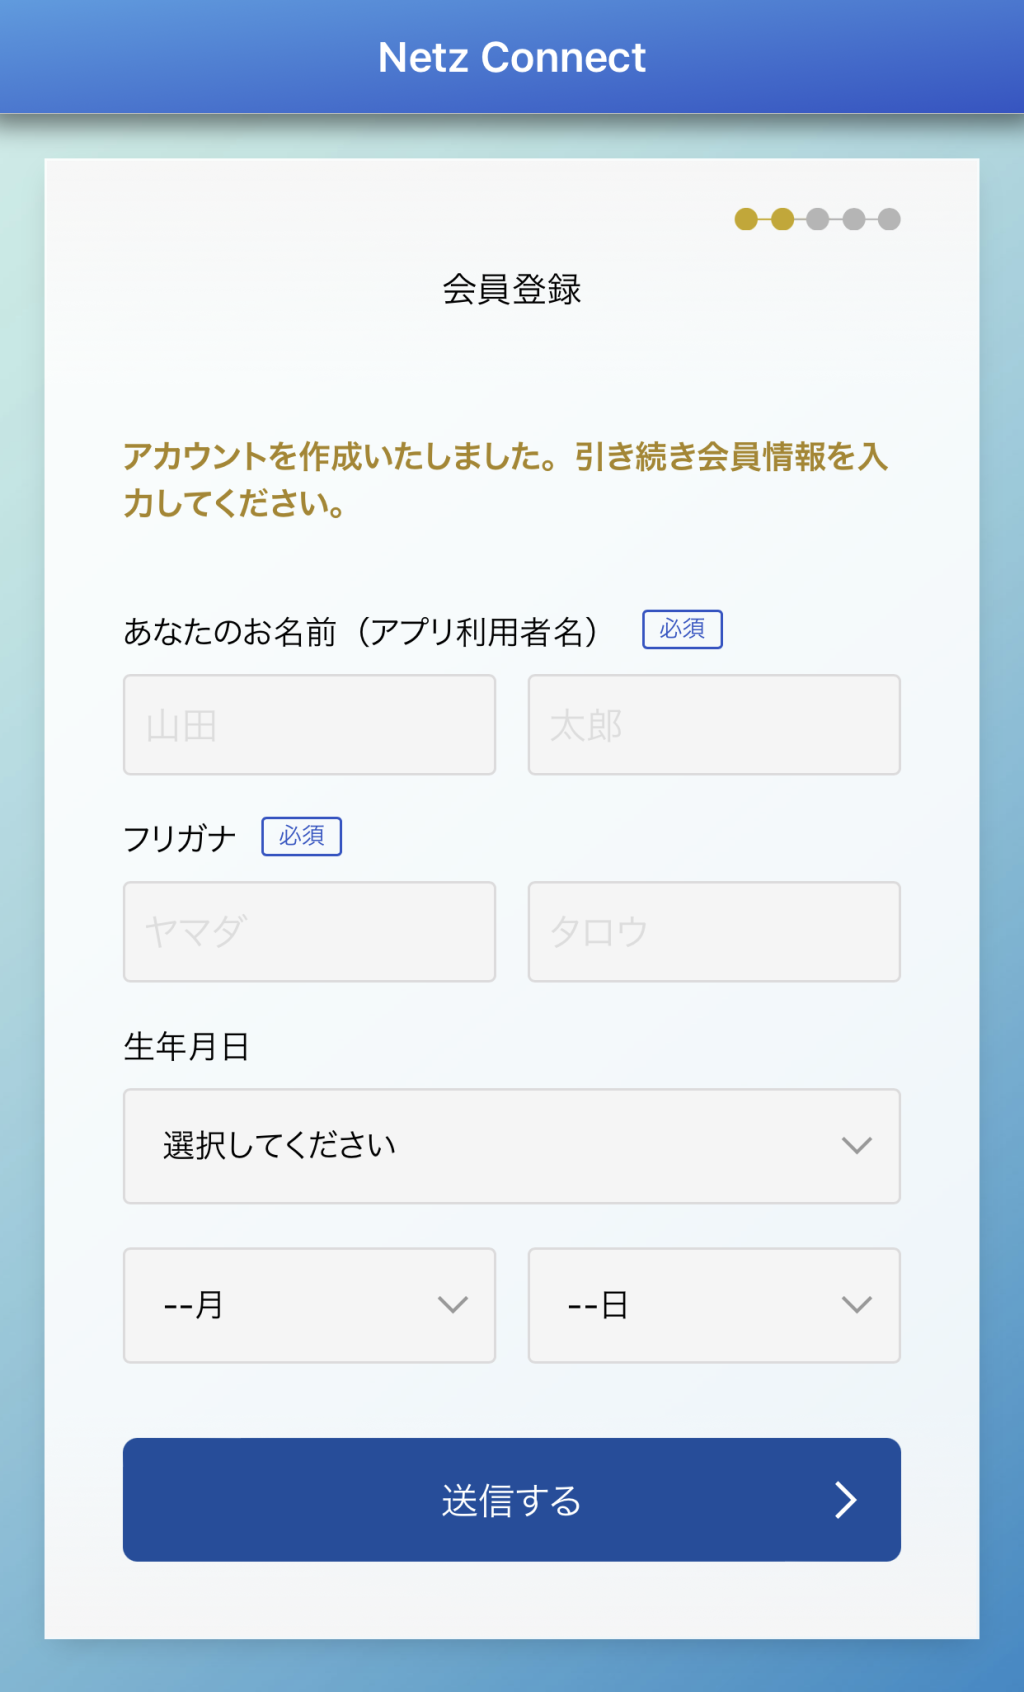Click the second gold progress step dot

coord(782,219)
